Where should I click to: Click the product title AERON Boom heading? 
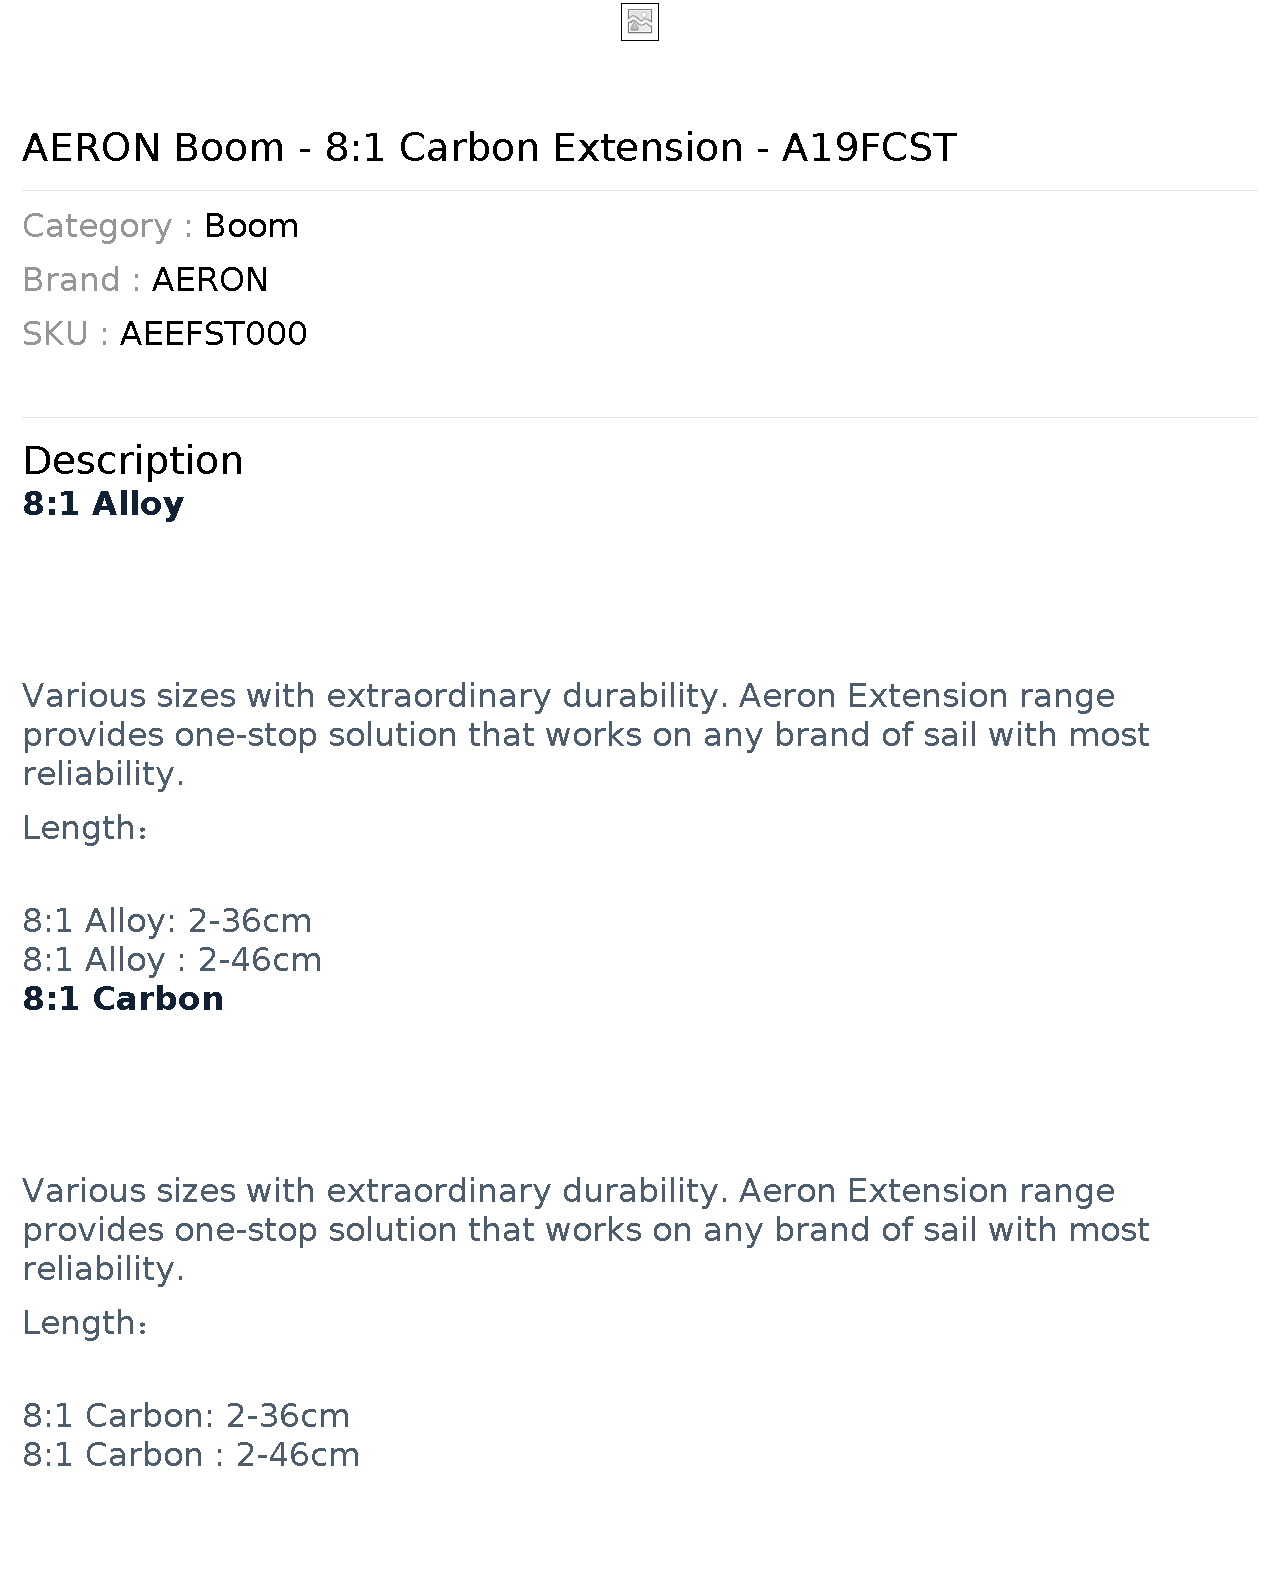[x=489, y=147]
